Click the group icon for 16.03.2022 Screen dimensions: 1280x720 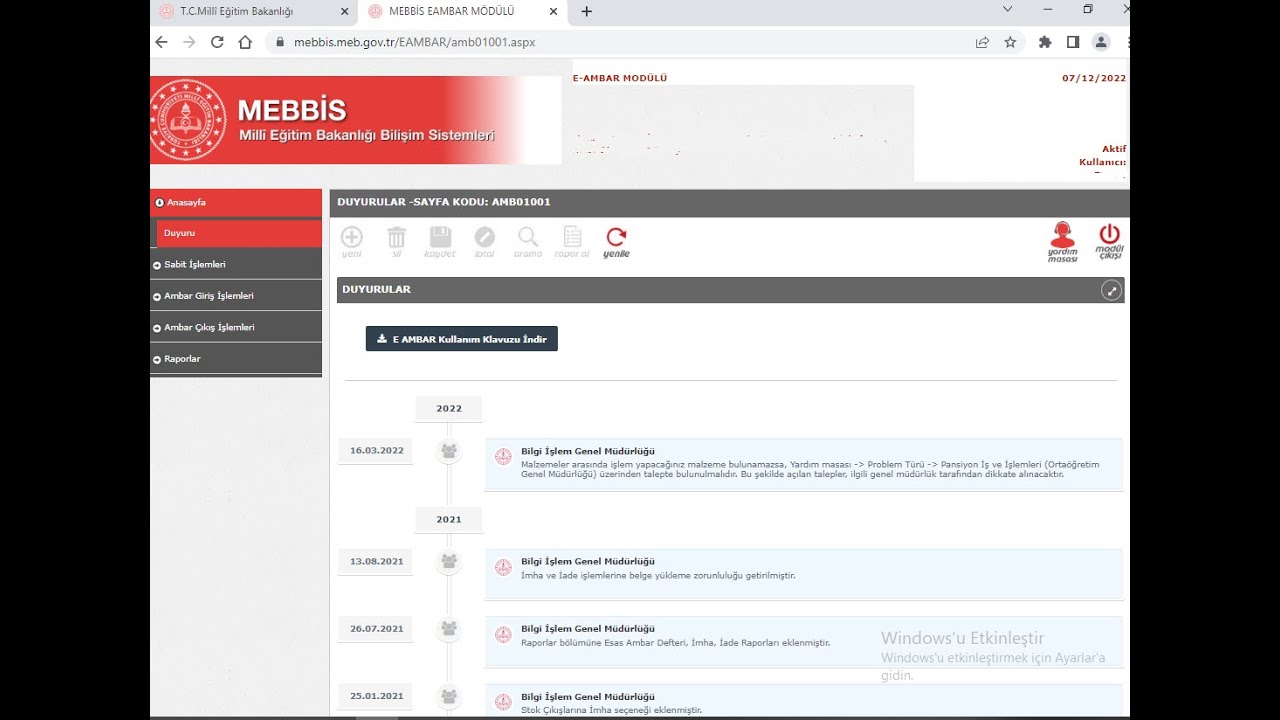point(449,451)
